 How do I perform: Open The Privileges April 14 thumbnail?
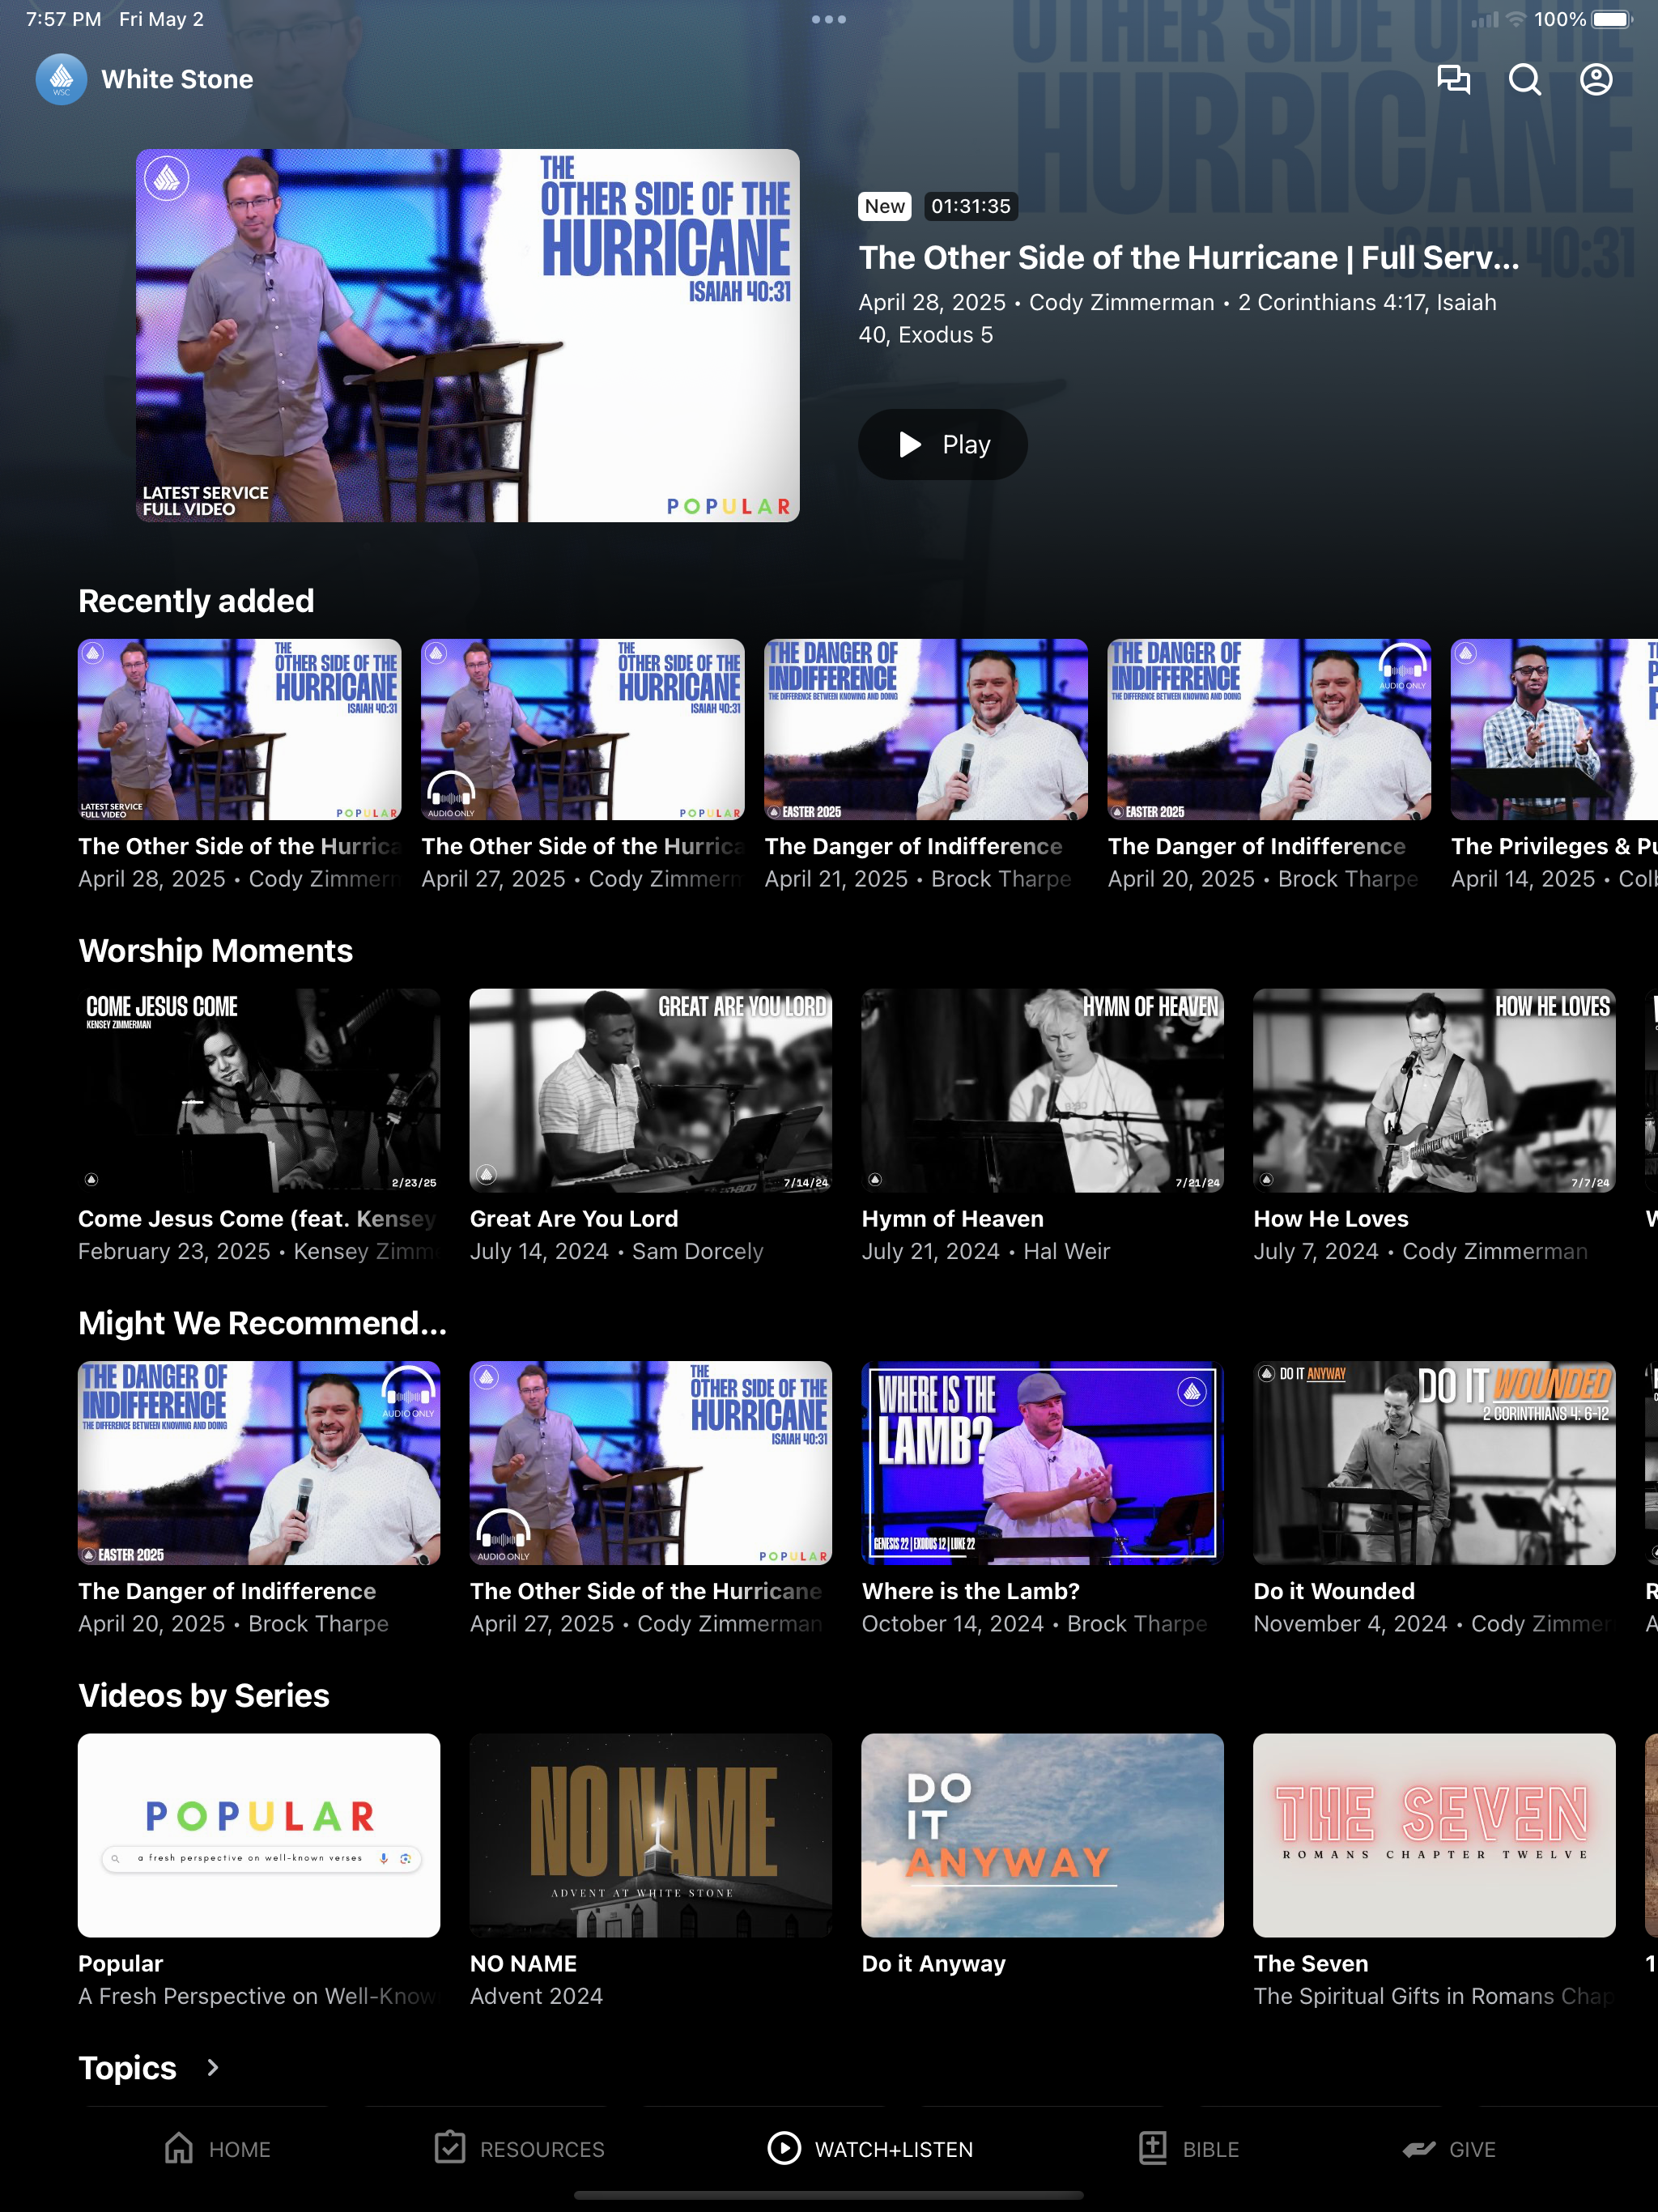click(x=1554, y=729)
